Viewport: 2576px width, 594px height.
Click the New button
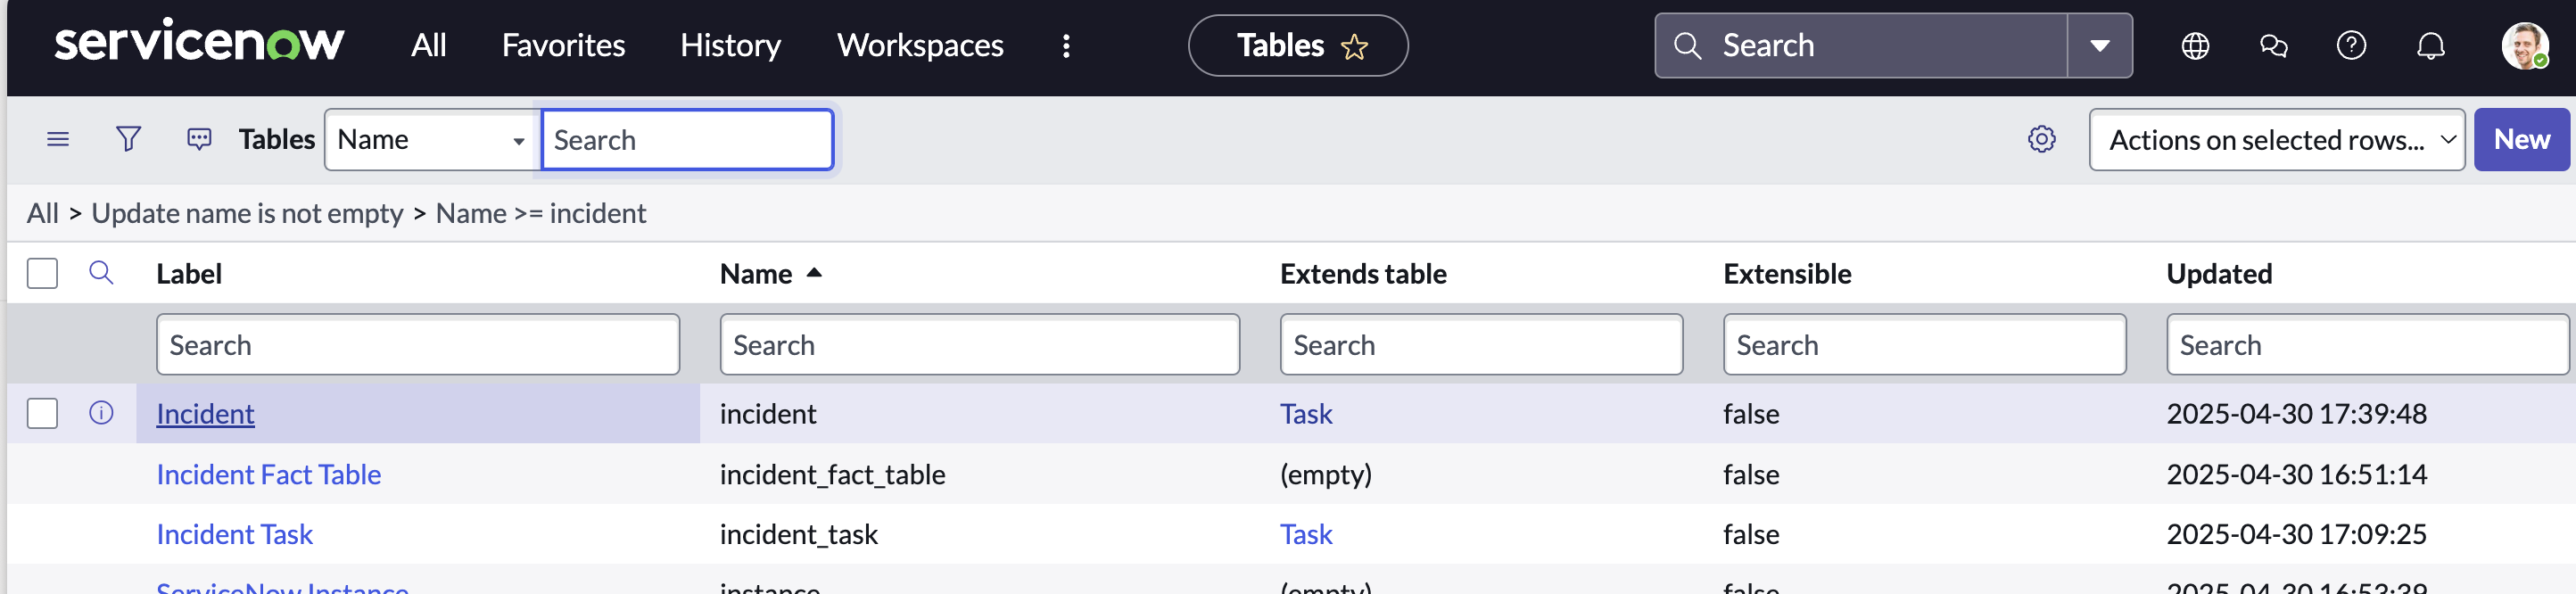[2521, 140]
